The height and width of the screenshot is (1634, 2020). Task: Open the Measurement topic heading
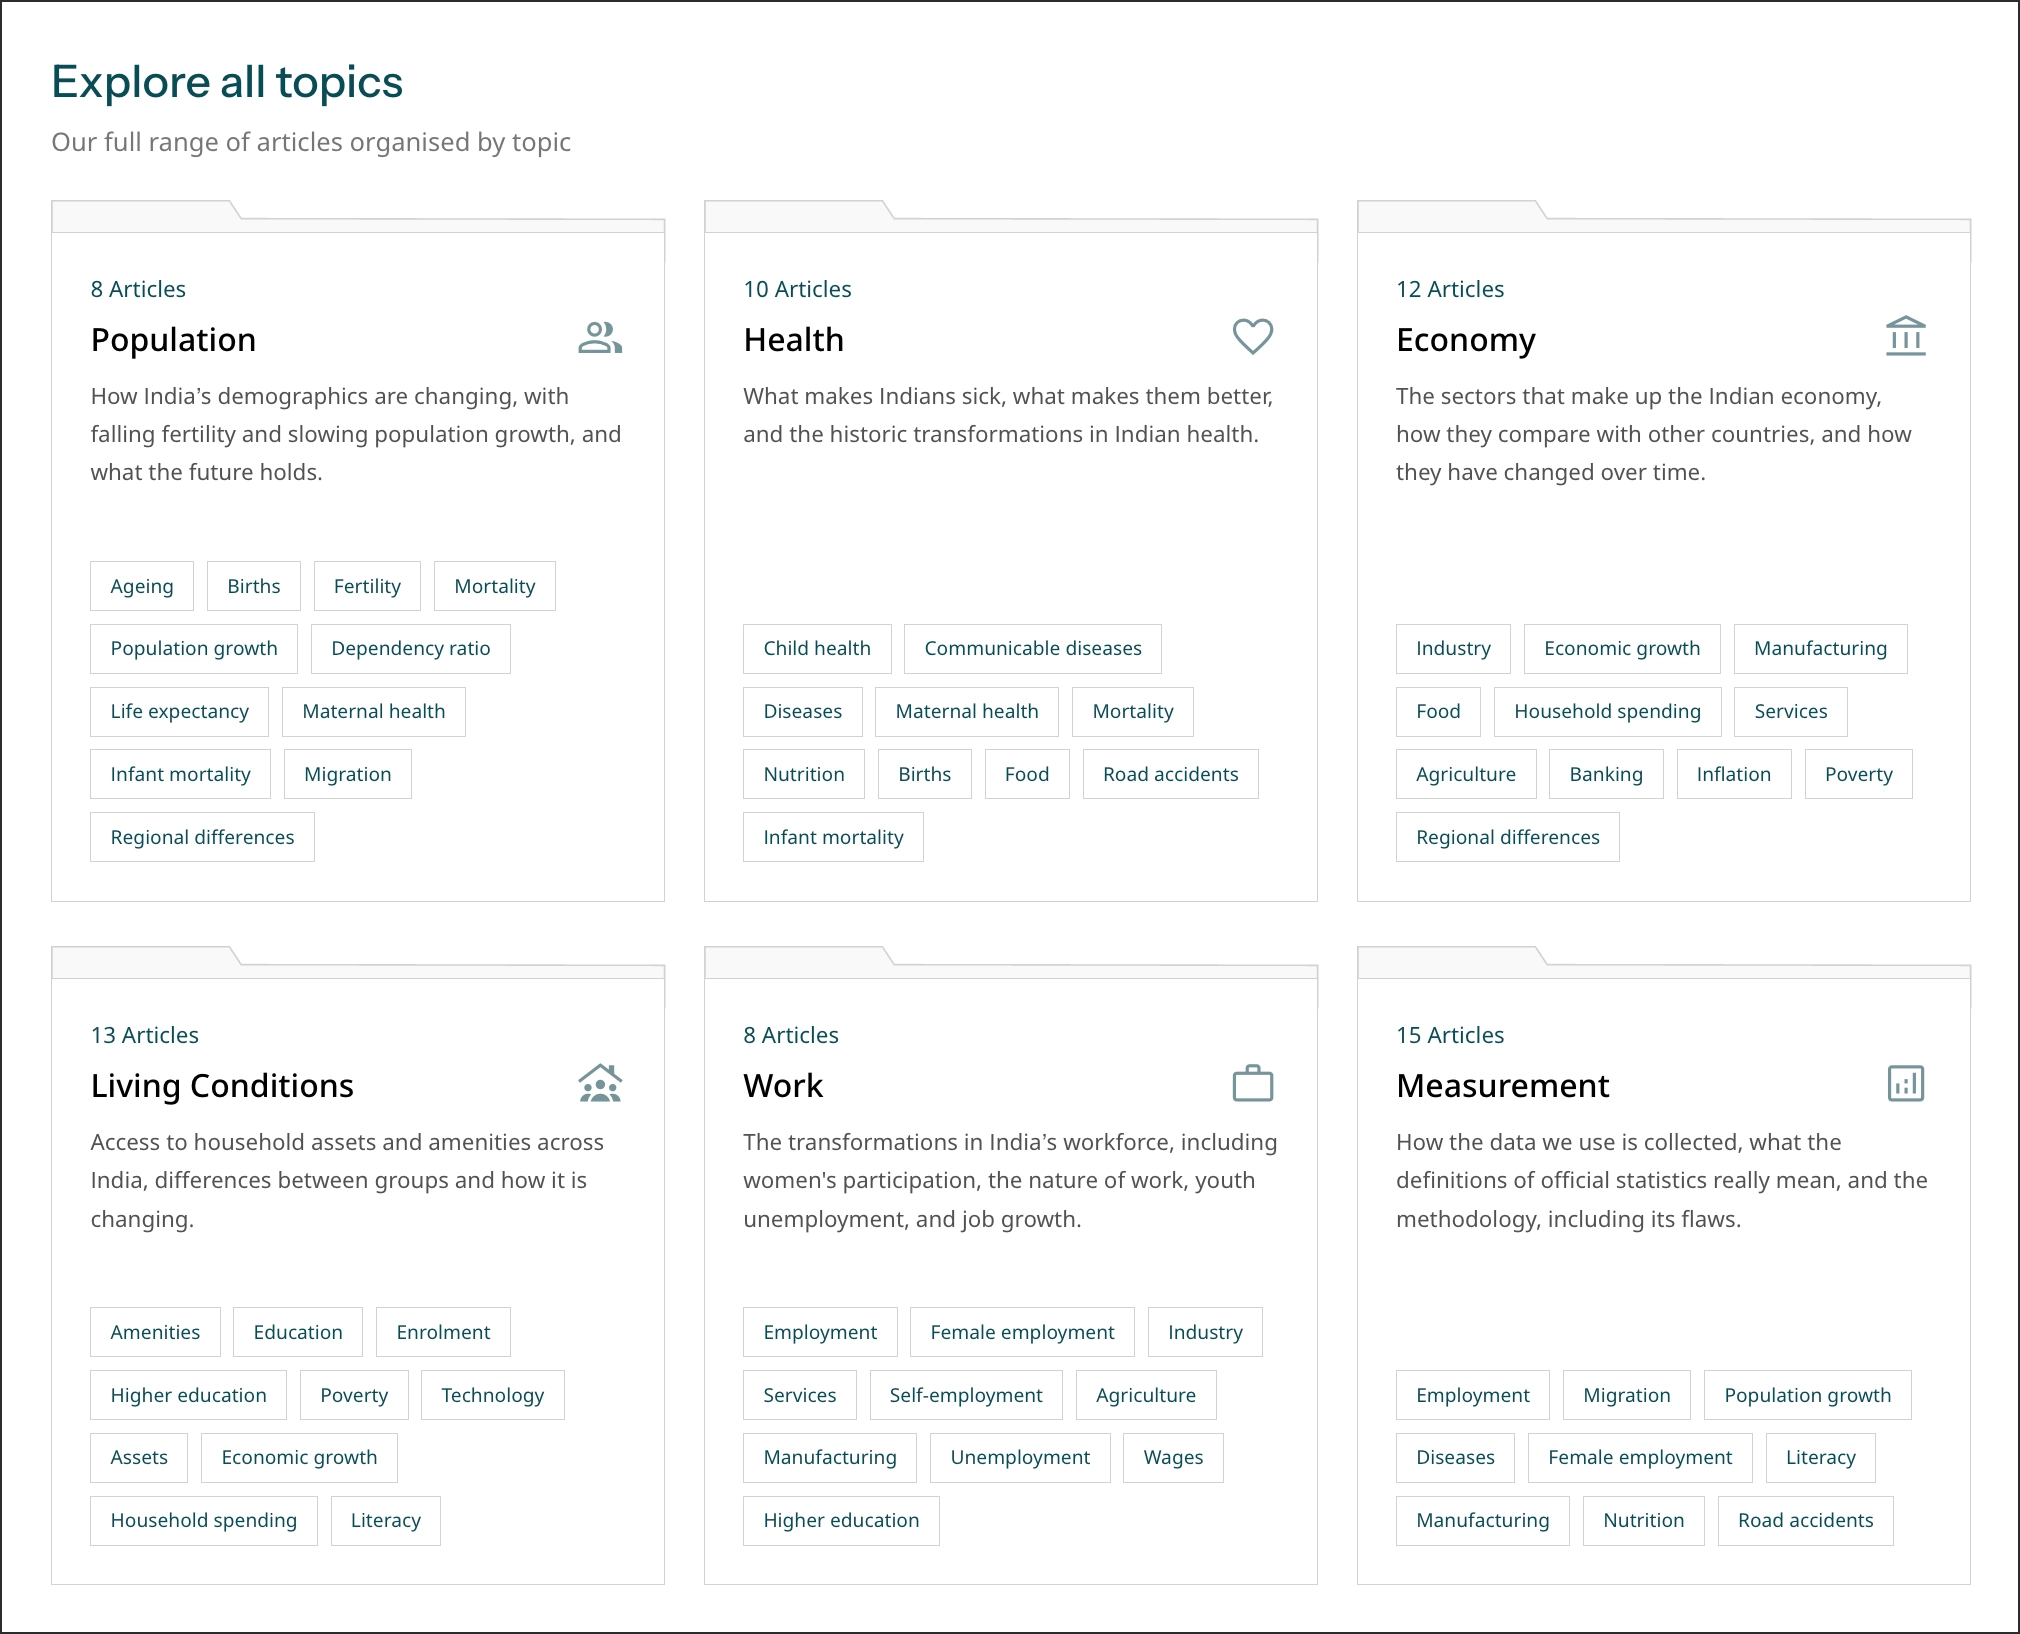coord(1502,1086)
